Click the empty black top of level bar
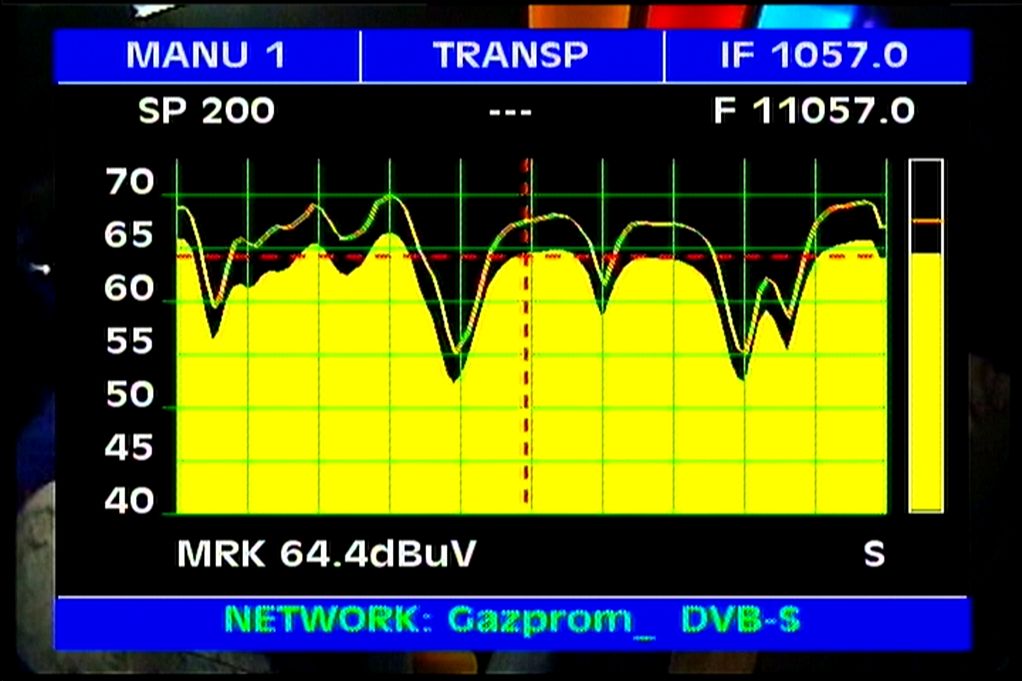 (926, 185)
